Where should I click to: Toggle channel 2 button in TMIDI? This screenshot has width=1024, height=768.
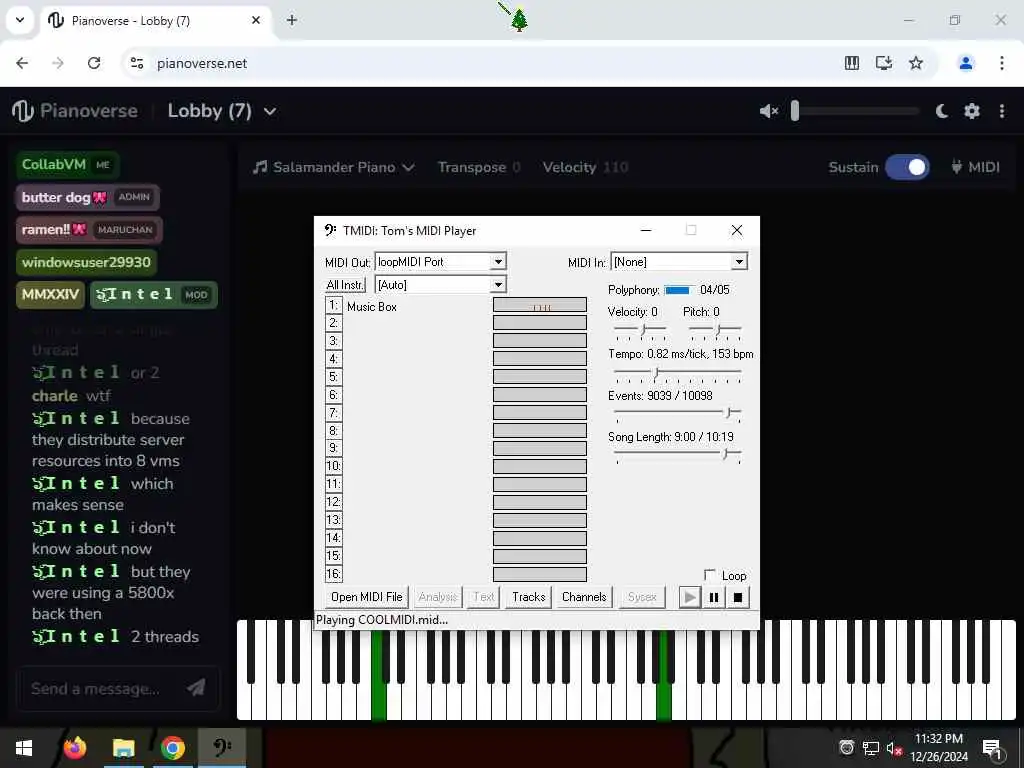coord(333,323)
